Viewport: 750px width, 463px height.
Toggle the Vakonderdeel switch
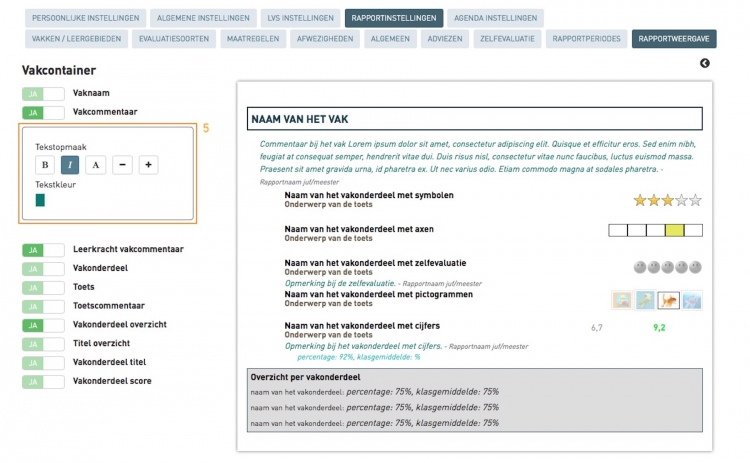point(43,269)
